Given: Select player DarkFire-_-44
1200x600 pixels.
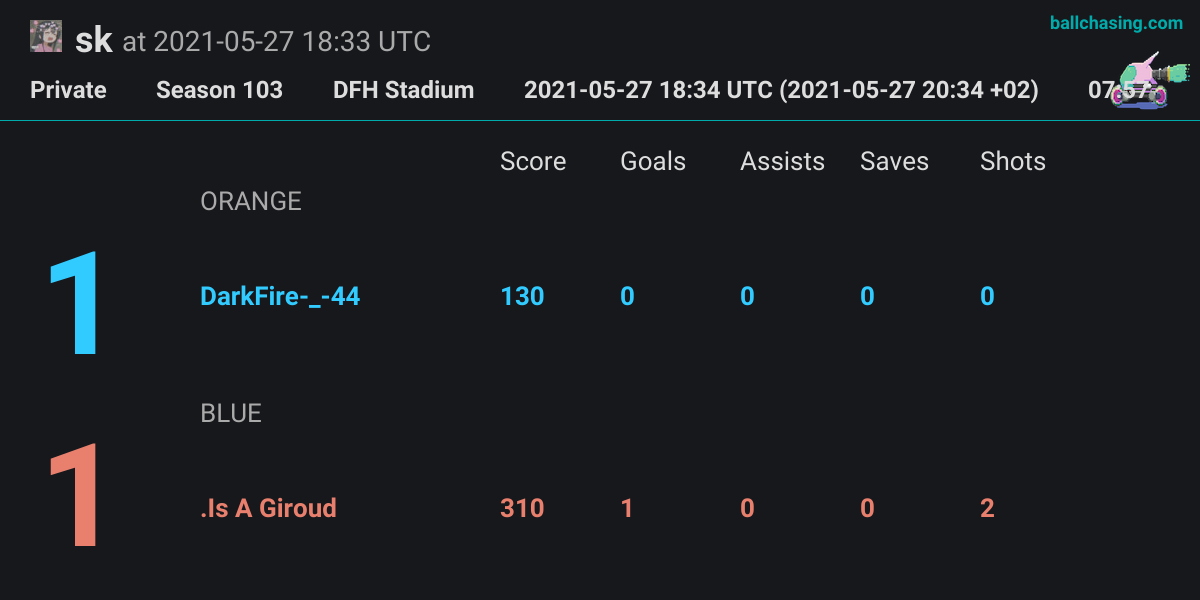Looking at the screenshot, I should (x=280, y=297).
